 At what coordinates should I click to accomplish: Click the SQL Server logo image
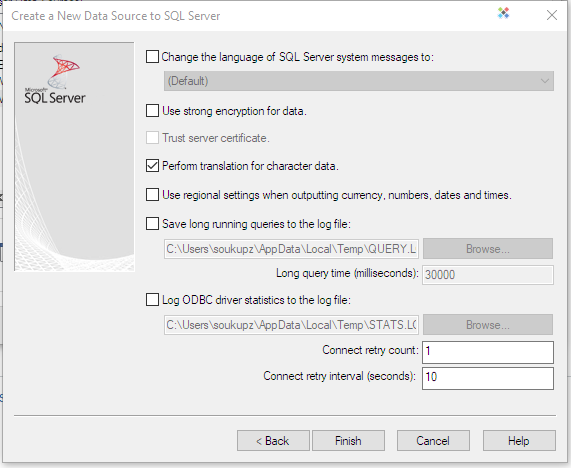point(55,80)
